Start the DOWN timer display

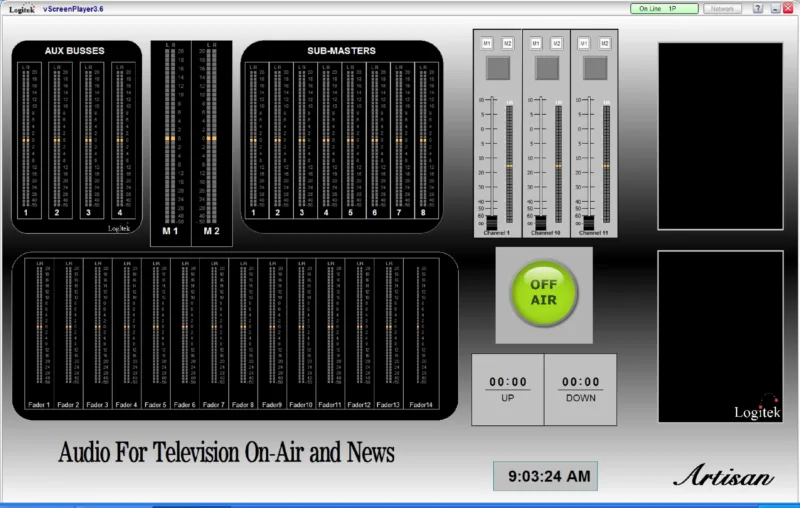pyautogui.click(x=581, y=389)
